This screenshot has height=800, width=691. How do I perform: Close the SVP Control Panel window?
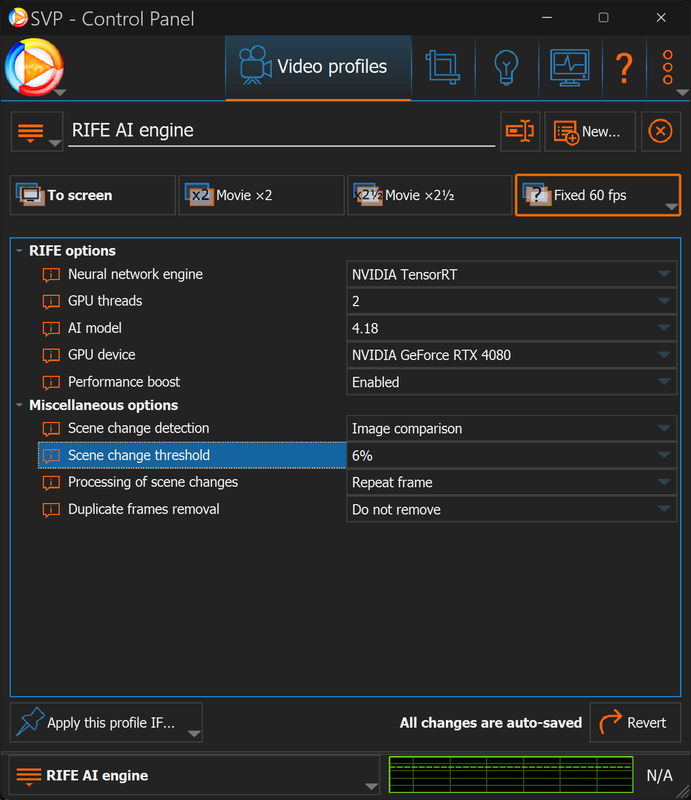pos(661,17)
